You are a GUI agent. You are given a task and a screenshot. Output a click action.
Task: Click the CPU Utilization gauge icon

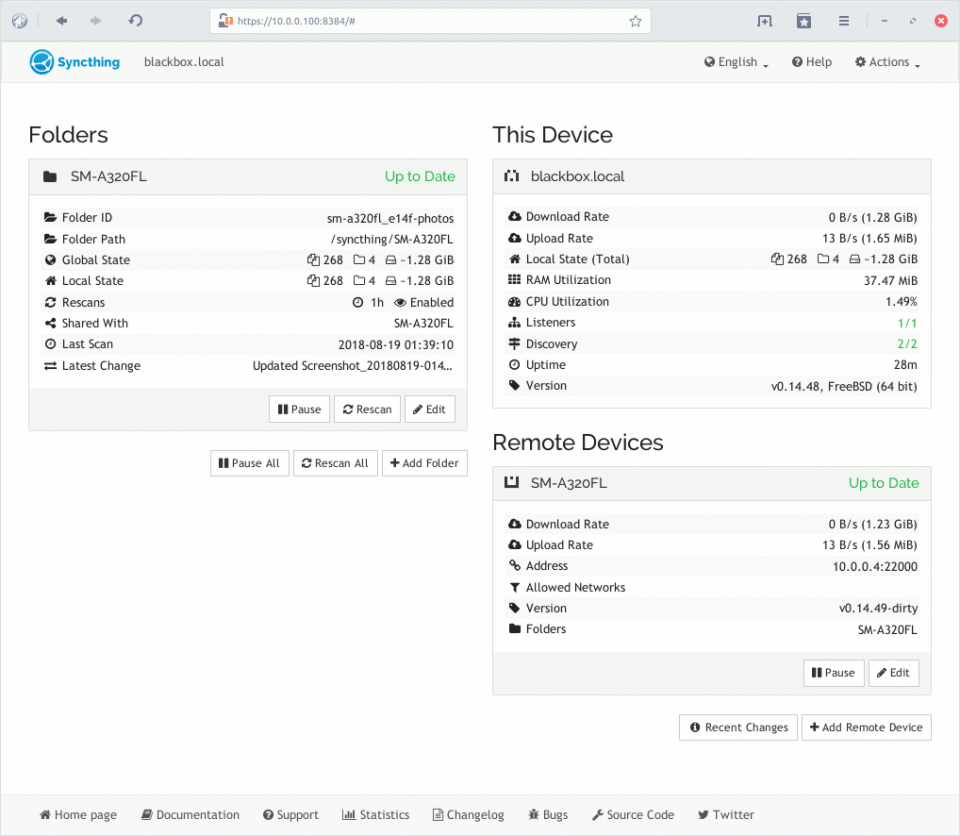[514, 301]
